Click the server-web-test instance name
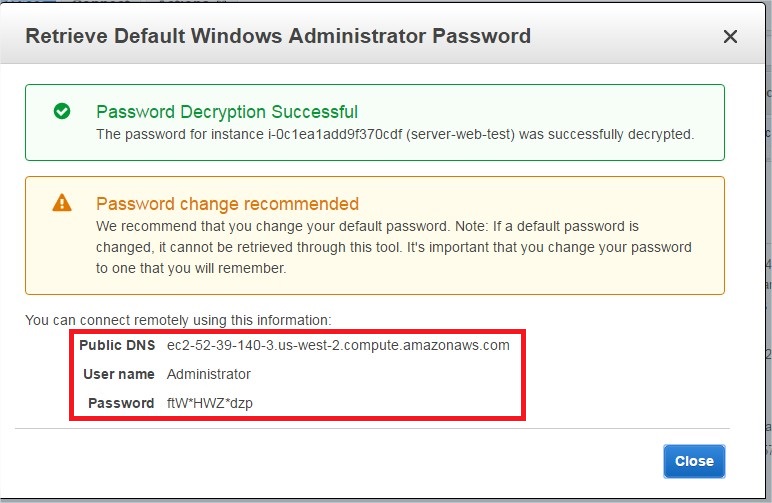Screen dimensions: 772x503 460,134
